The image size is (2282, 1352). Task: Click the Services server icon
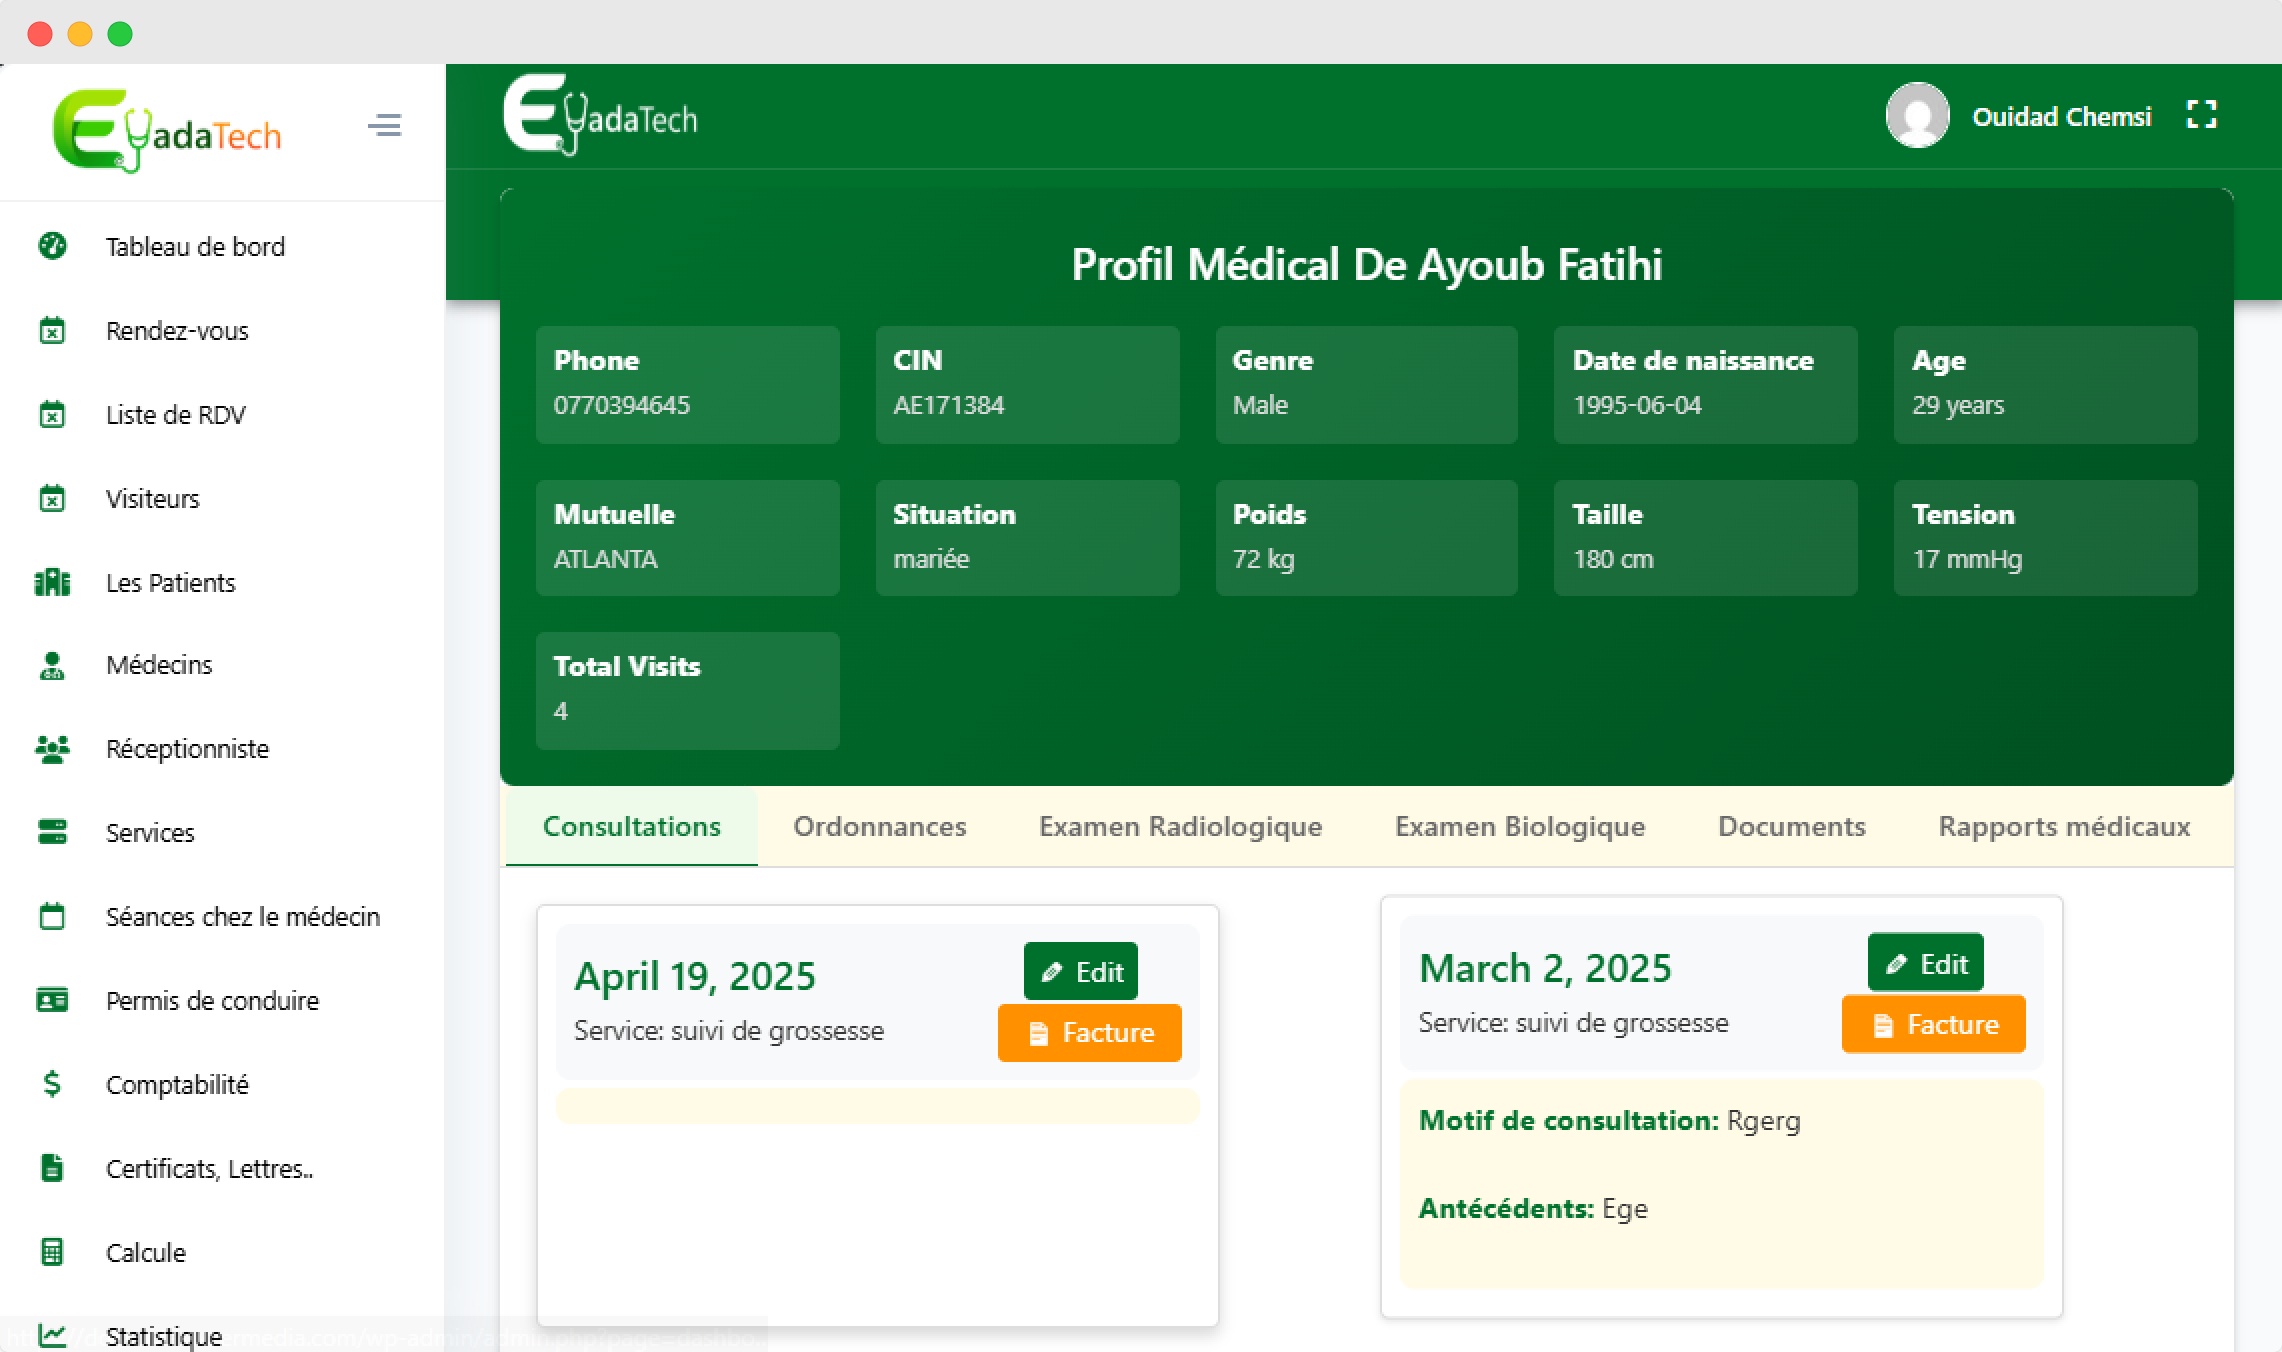[52, 832]
